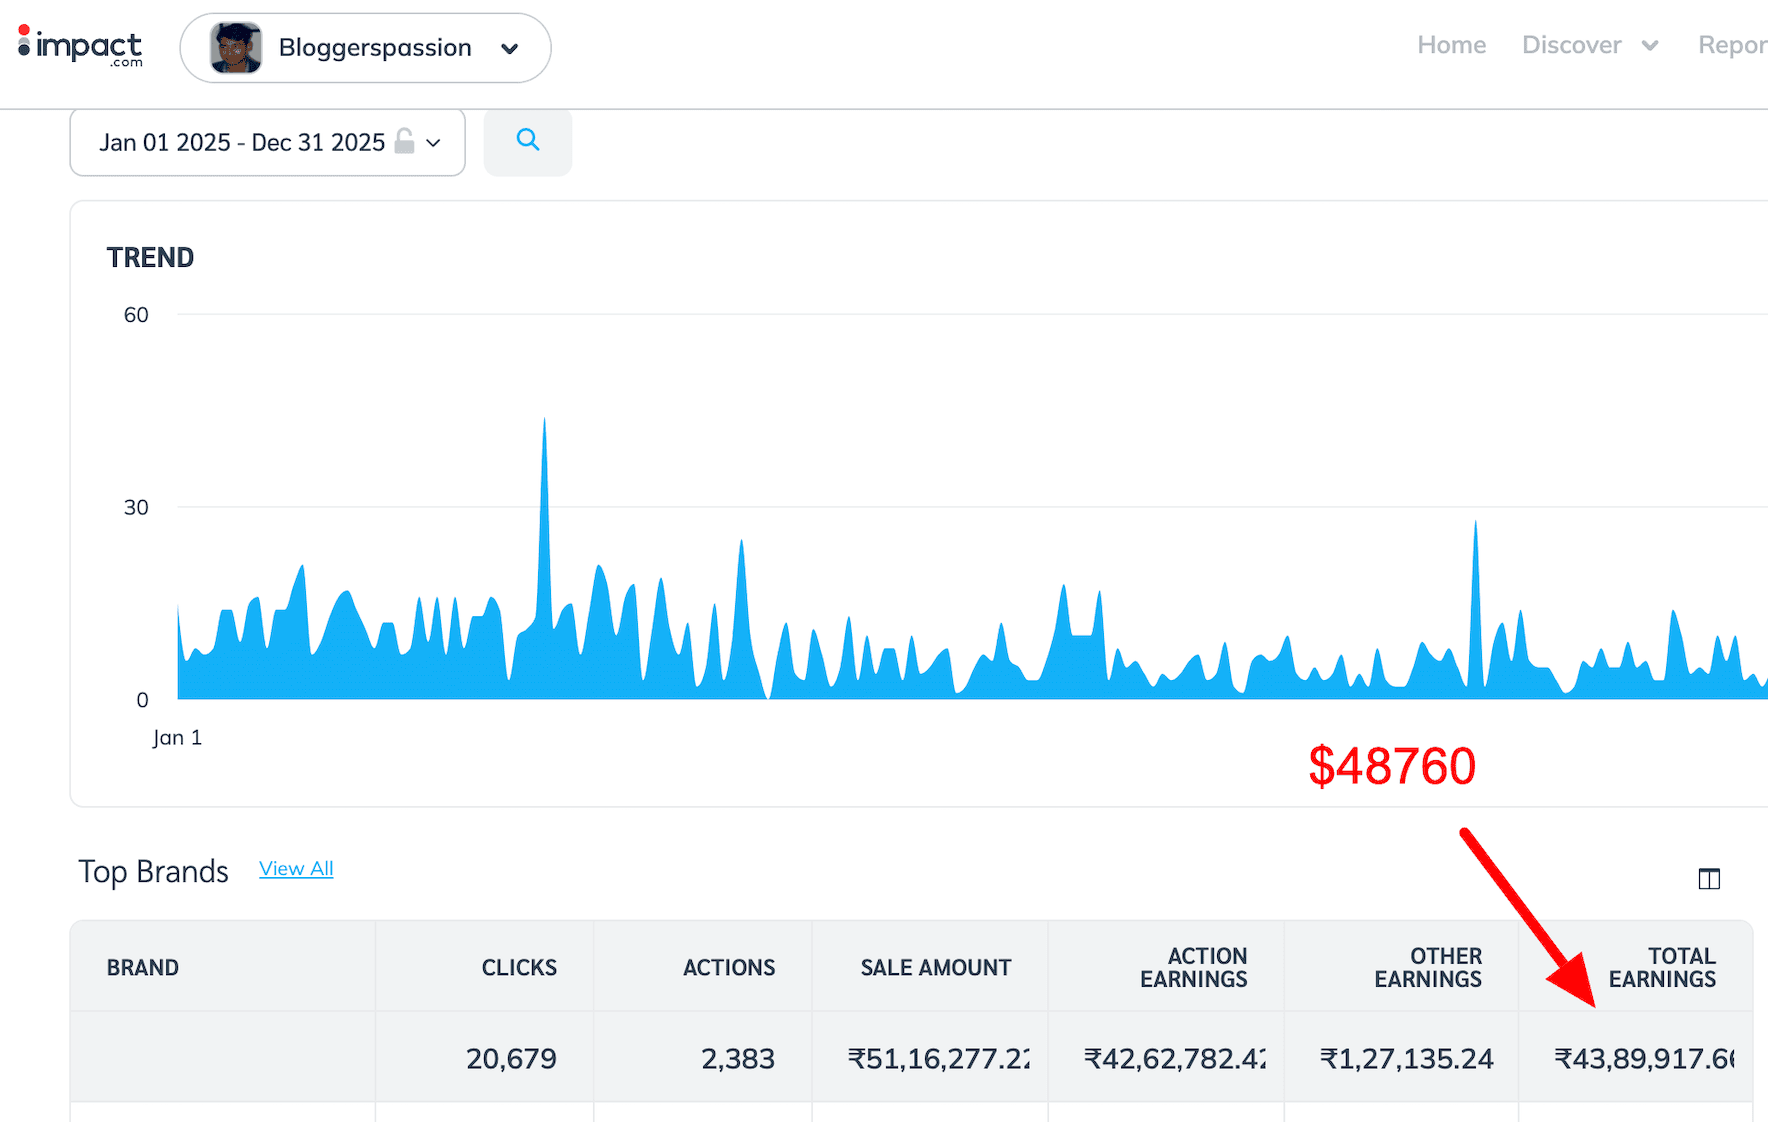Toggle the lock icon in date range
This screenshot has width=1768, height=1122.
pyautogui.click(x=404, y=142)
